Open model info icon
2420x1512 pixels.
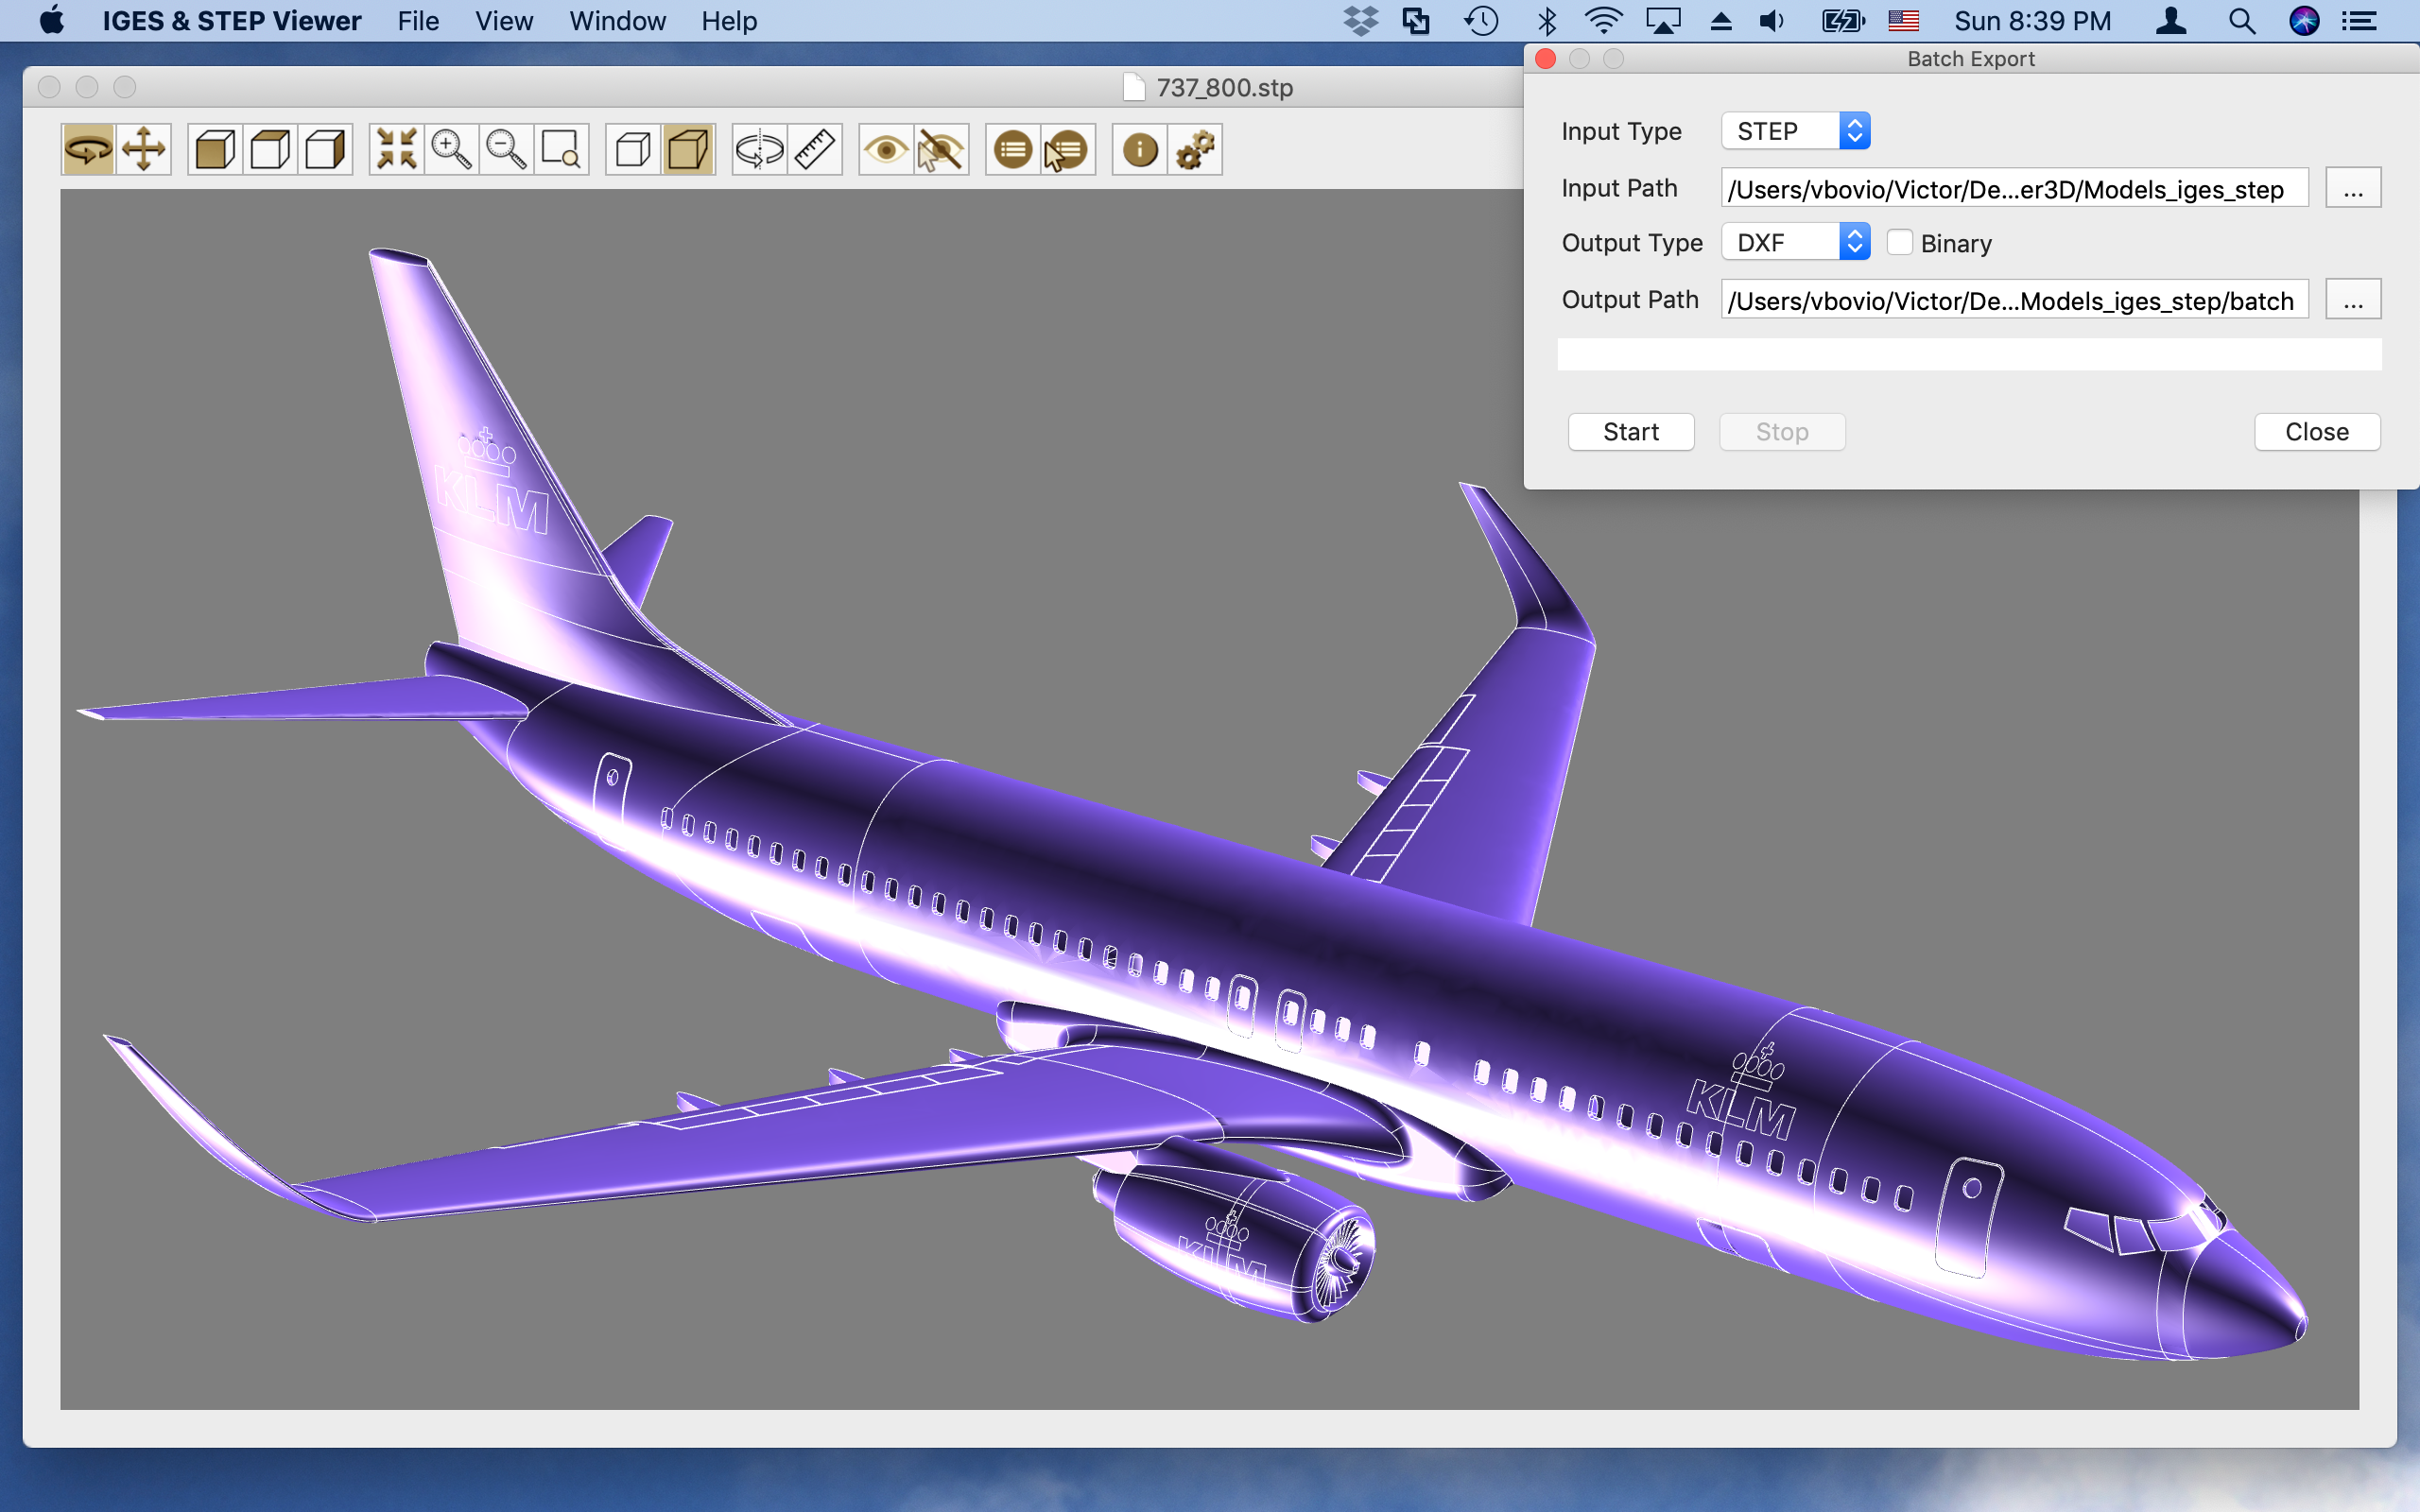tap(1140, 150)
